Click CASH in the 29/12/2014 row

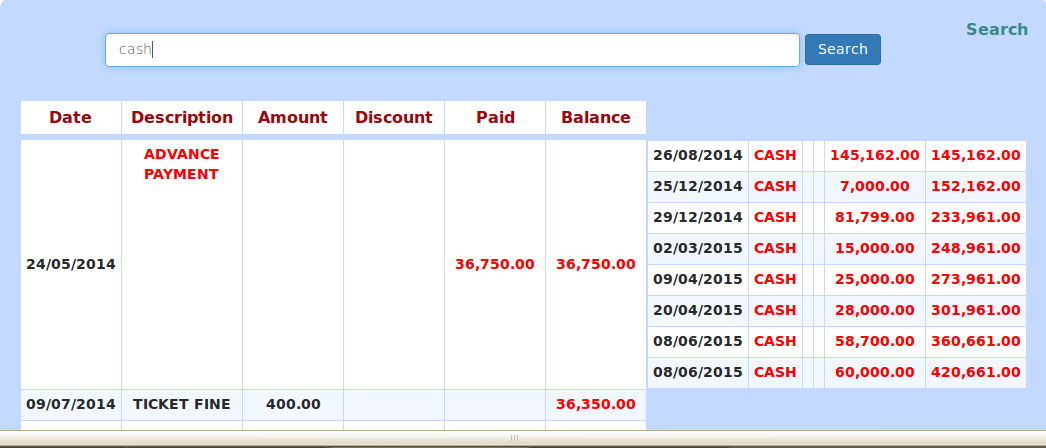coord(775,217)
